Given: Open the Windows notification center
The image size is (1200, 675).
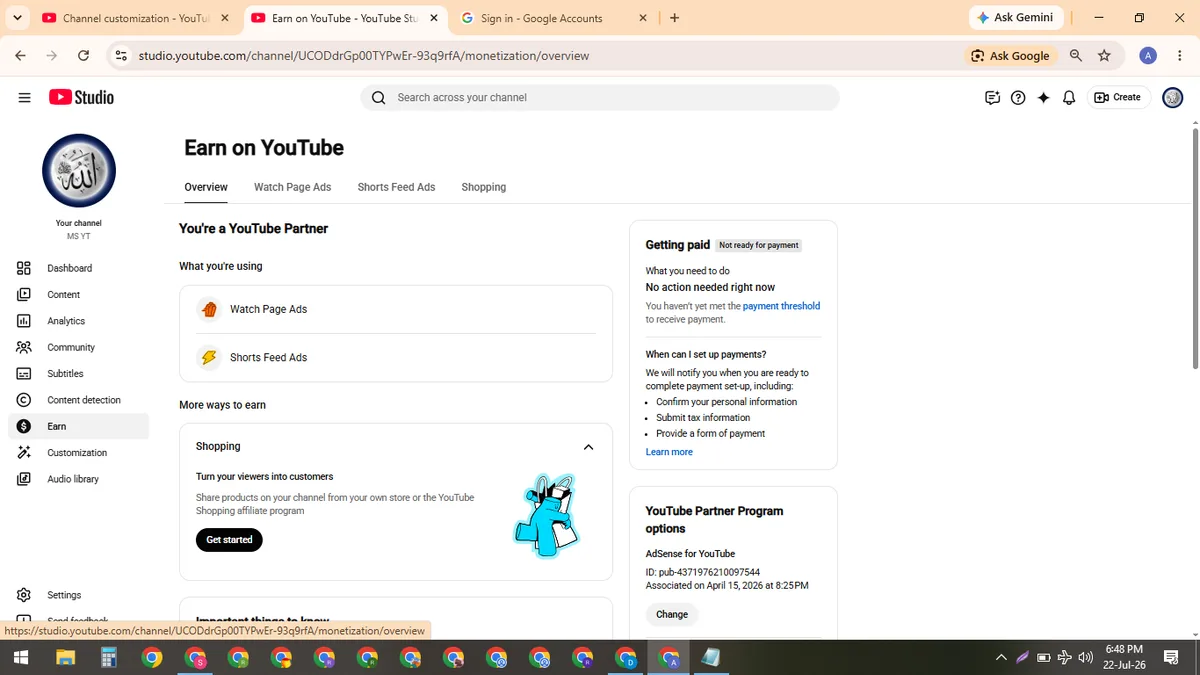Looking at the screenshot, I should [x=1171, y=657].
